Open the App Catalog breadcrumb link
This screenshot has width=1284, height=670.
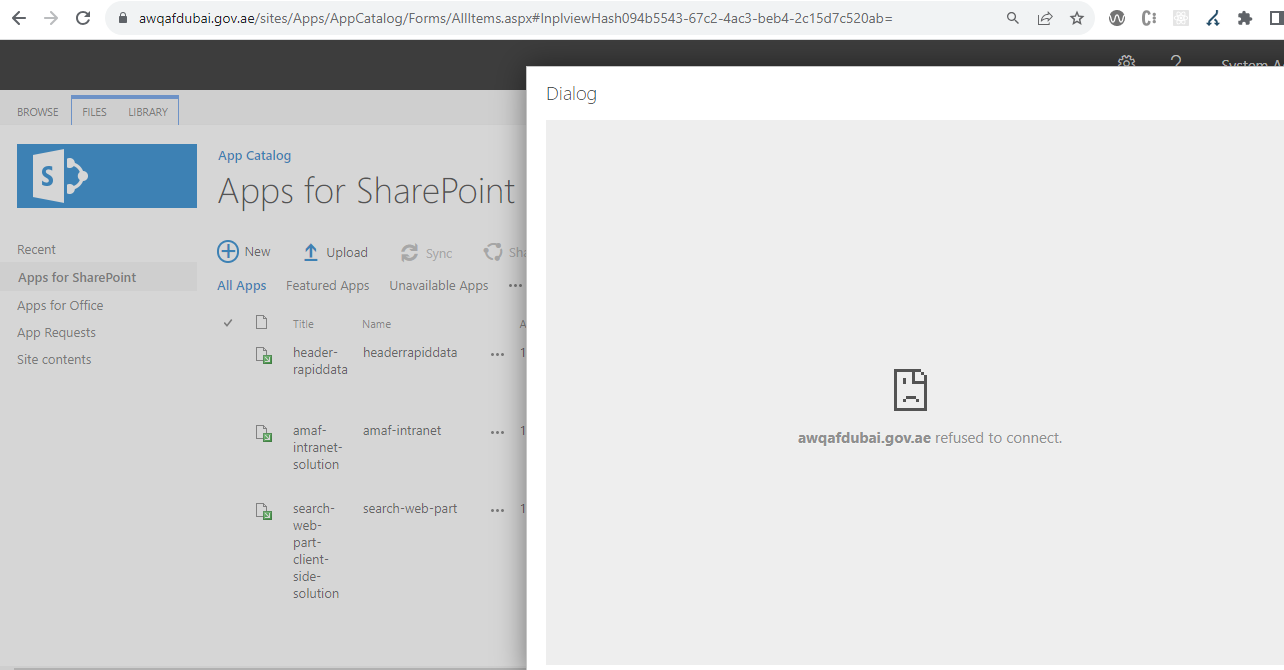pos(255,155)
